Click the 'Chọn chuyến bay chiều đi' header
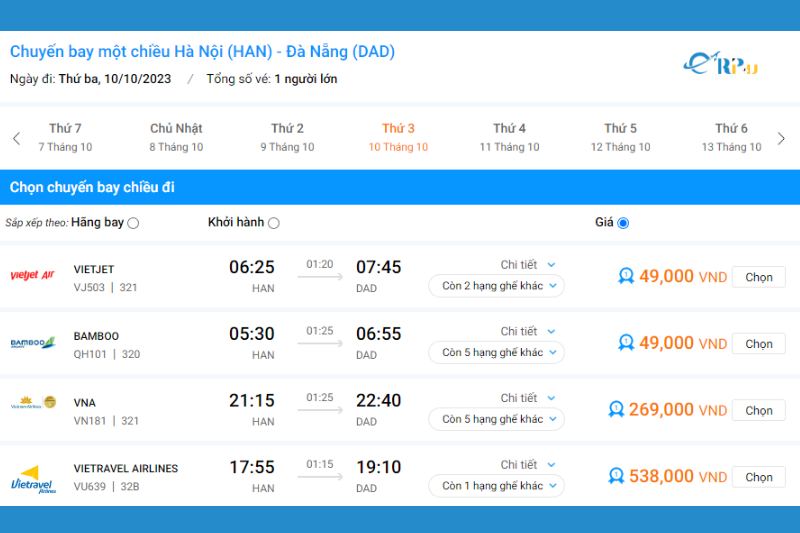 92,187
